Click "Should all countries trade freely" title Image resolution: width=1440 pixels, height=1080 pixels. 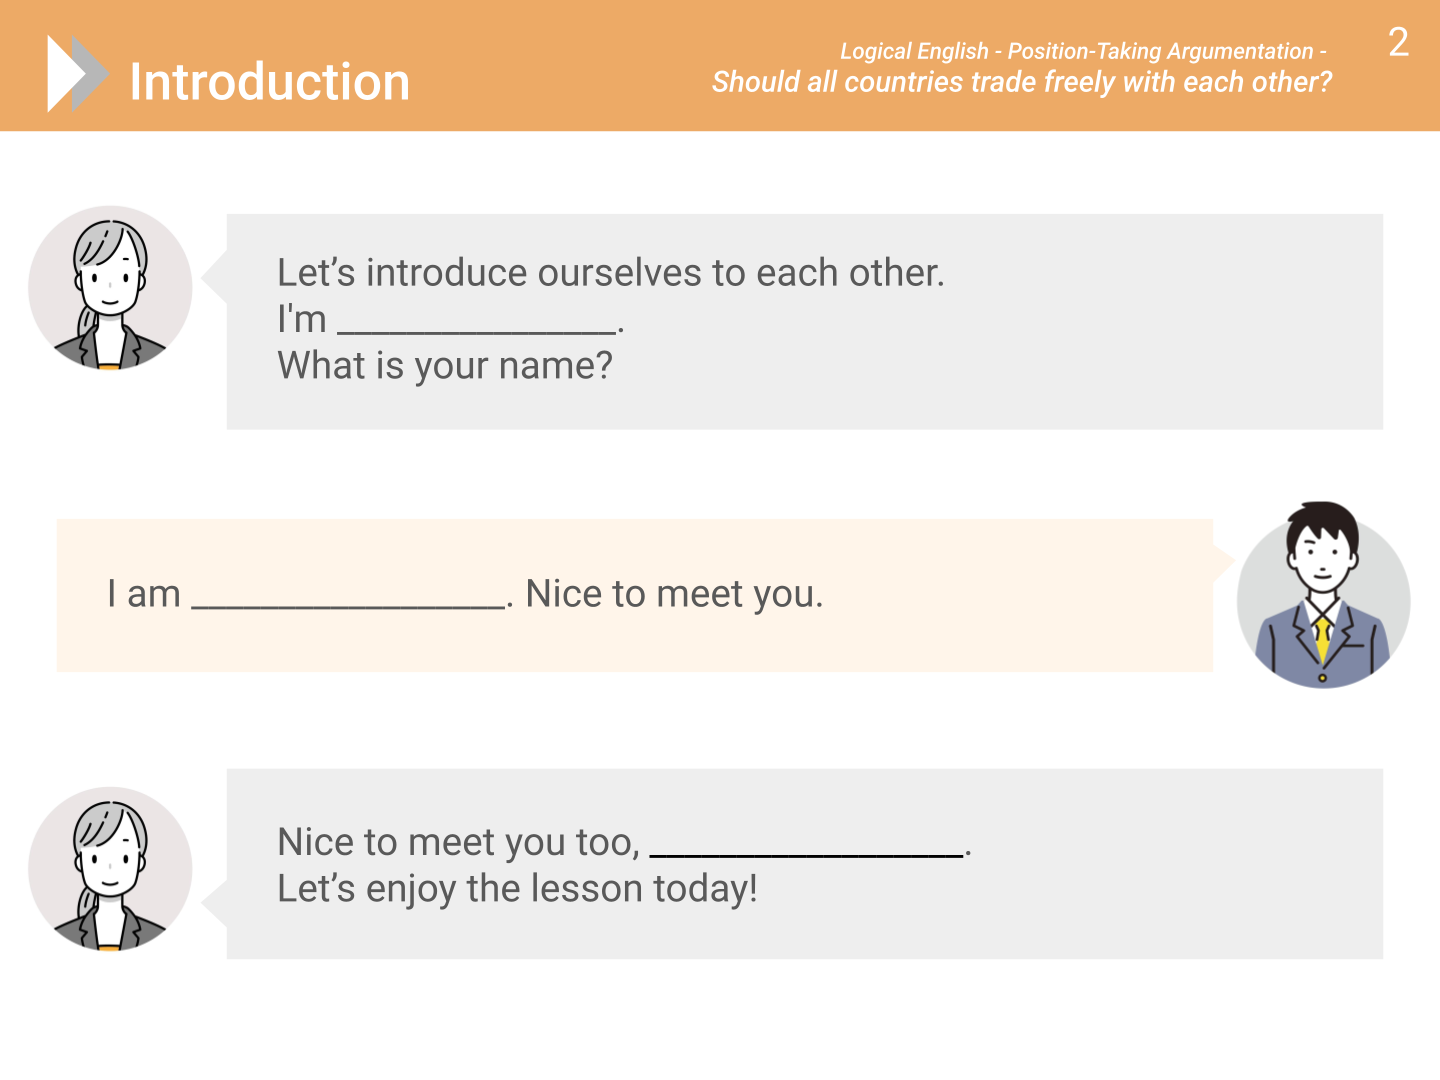coord(1021,82)
